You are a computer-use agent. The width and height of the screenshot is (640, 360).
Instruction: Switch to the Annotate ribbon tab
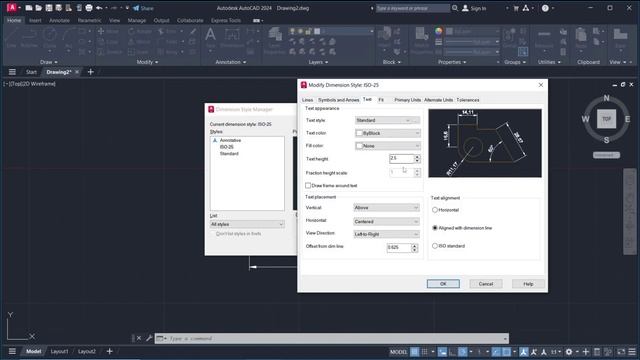[x=59, y=20]
